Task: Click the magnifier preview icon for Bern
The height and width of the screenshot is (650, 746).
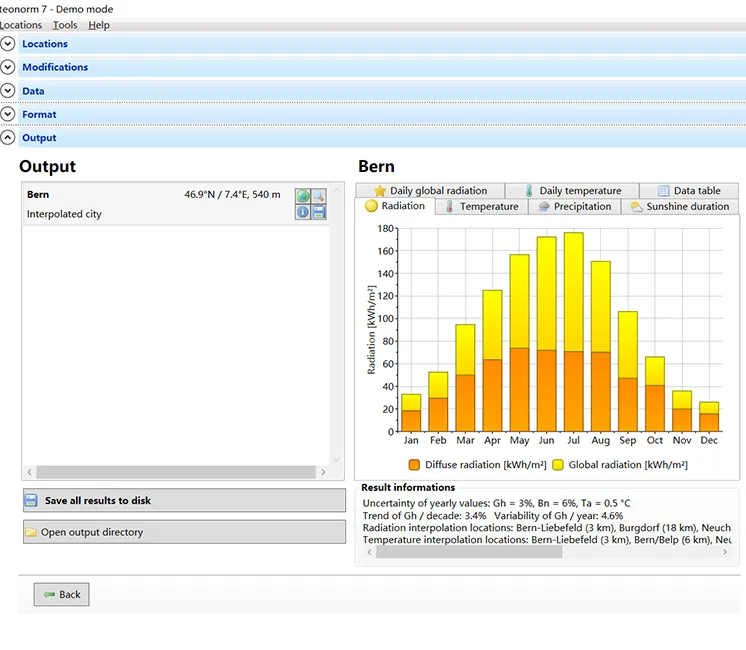Action: click(x=318, y=196)
